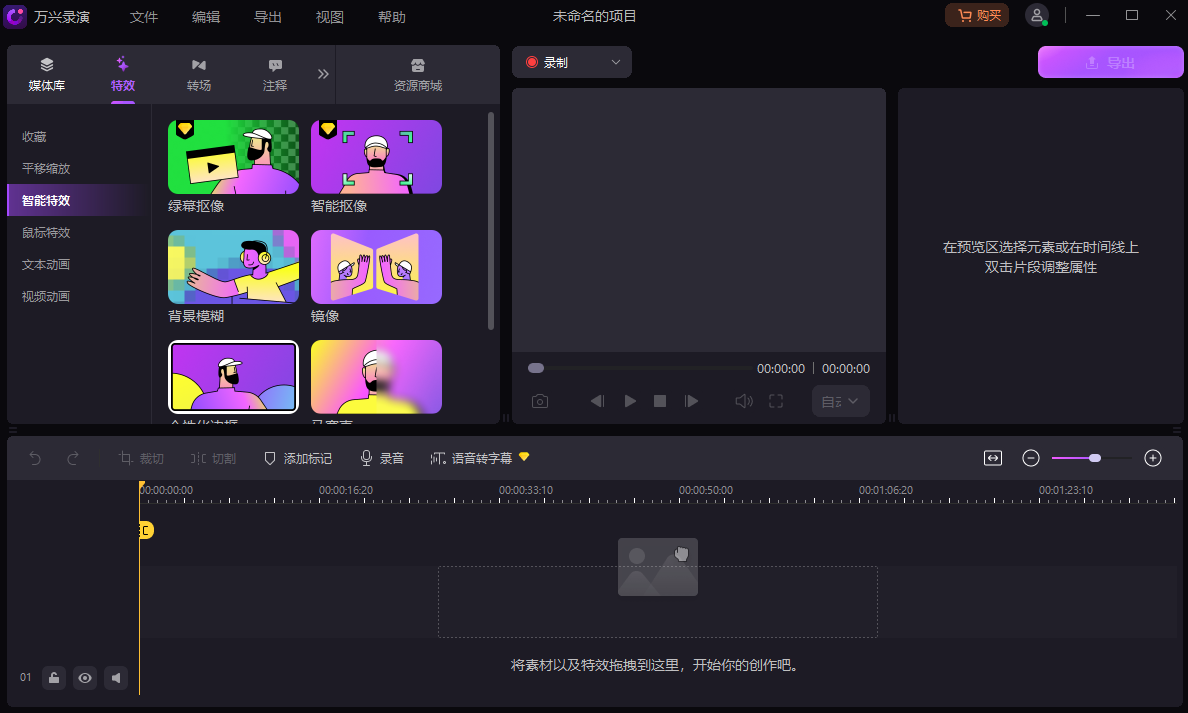Take a snapshot with the camera icon

[539, 400]
